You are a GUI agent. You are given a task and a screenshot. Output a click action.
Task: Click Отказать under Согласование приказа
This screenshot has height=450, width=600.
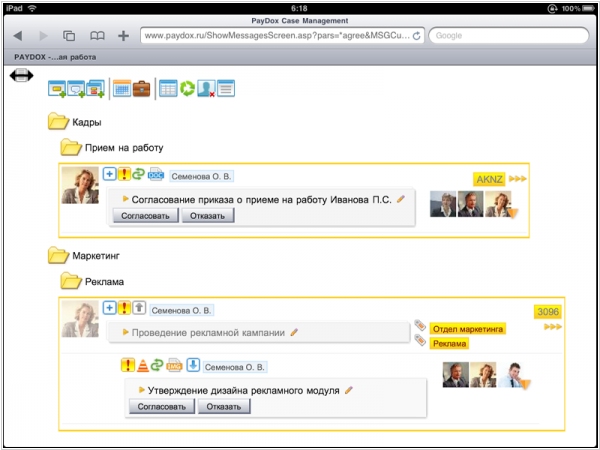207,215
